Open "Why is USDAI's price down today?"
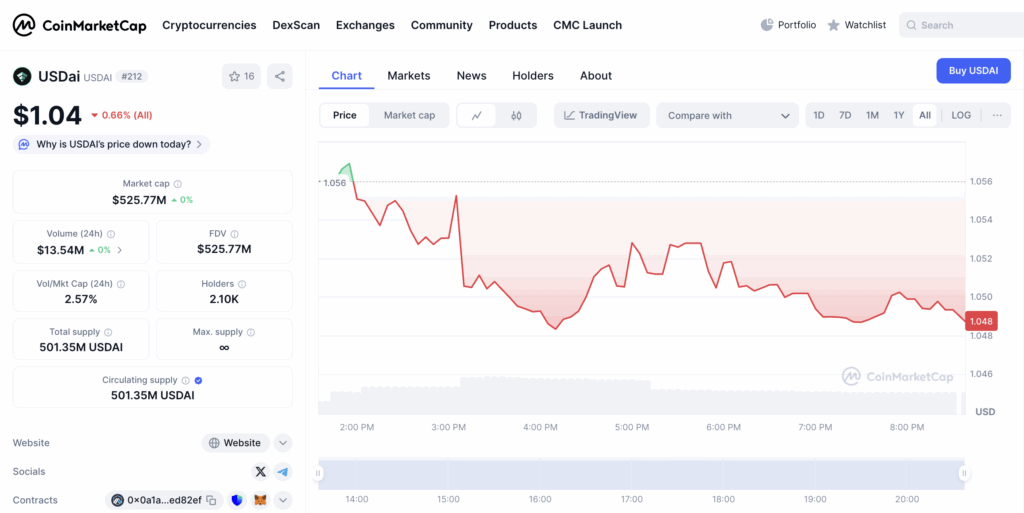The width and height of the screenshot is (1024, 513). (111, 144)
